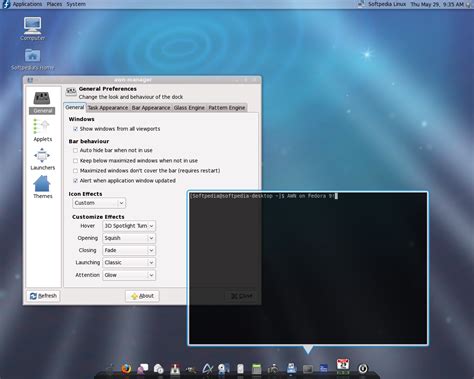Open awn-manager window menu icon in title bar

point(30,80)
